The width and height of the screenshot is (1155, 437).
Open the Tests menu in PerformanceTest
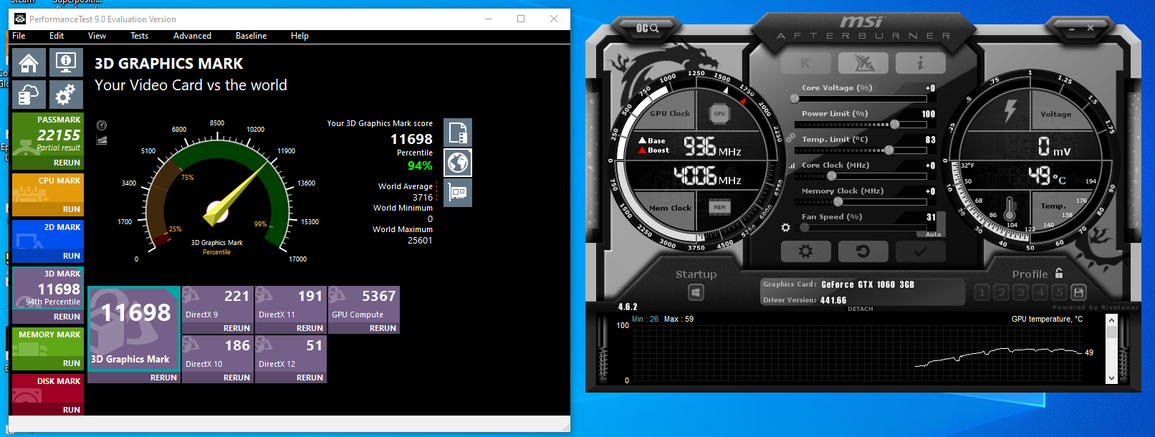click(139, 35)
